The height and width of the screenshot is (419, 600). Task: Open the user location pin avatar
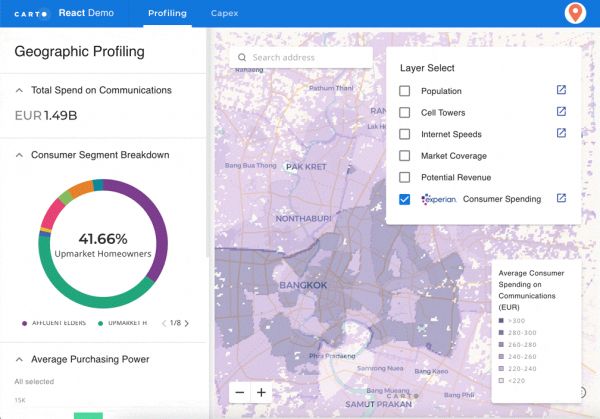(574, 14)
